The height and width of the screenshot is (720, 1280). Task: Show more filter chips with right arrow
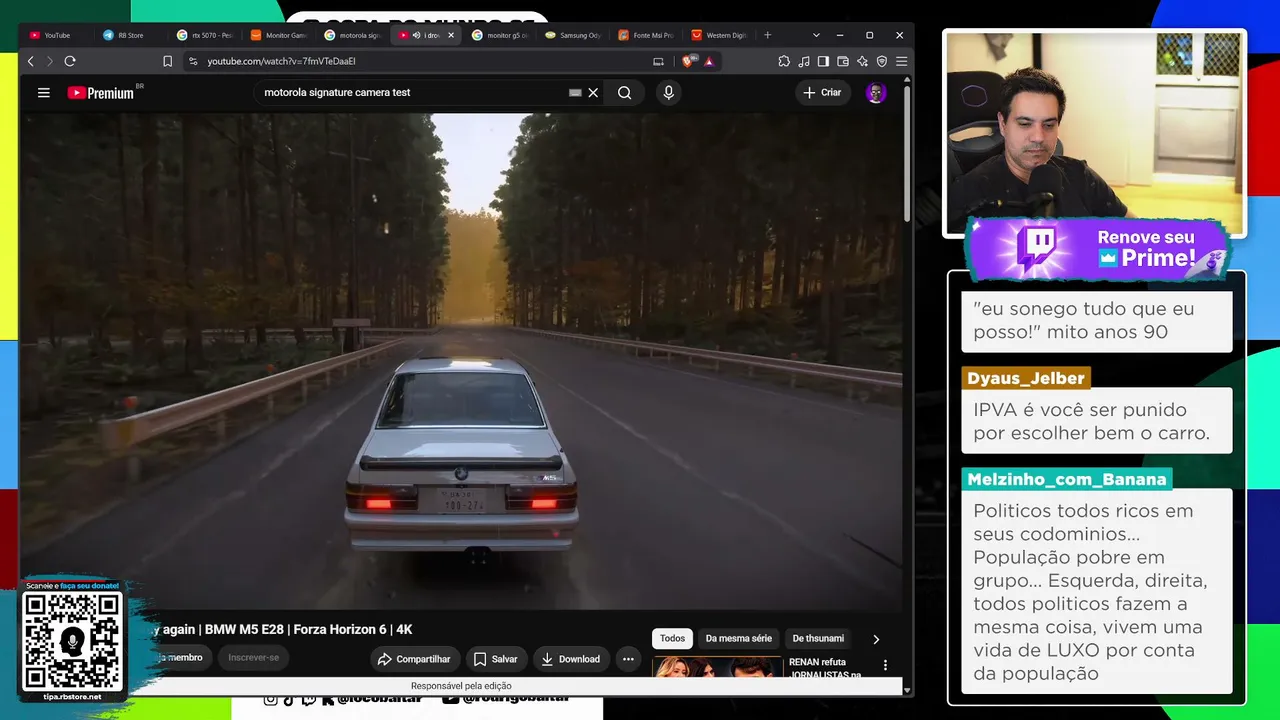coord(876,639)
